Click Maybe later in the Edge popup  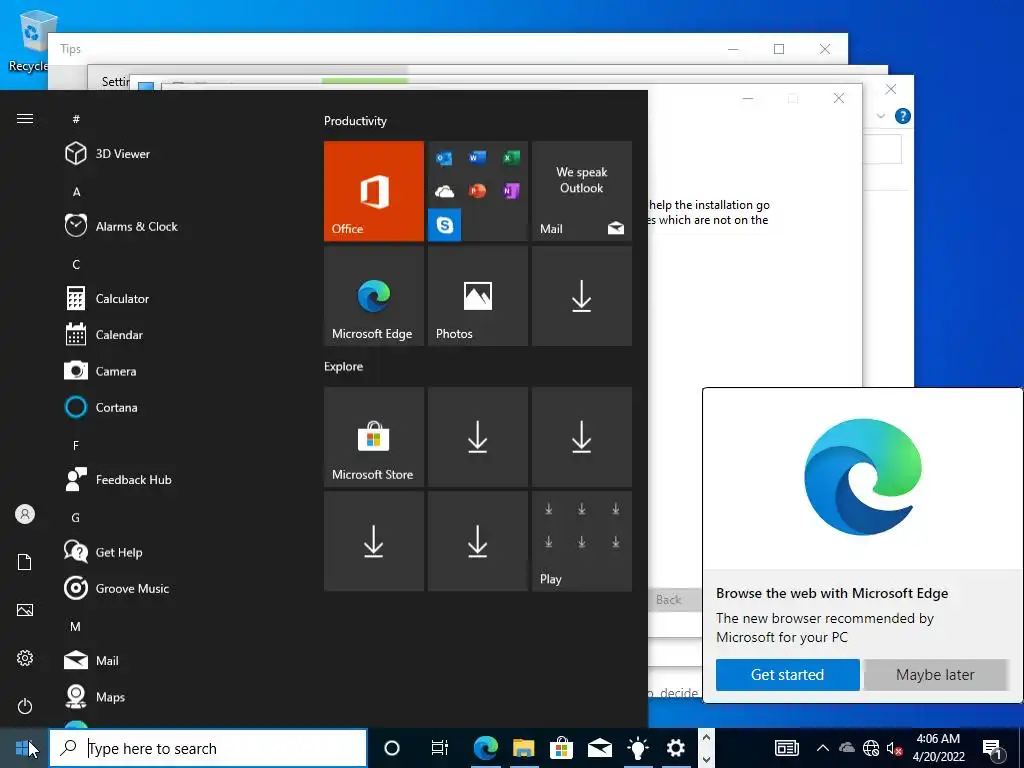click(935, 675)
